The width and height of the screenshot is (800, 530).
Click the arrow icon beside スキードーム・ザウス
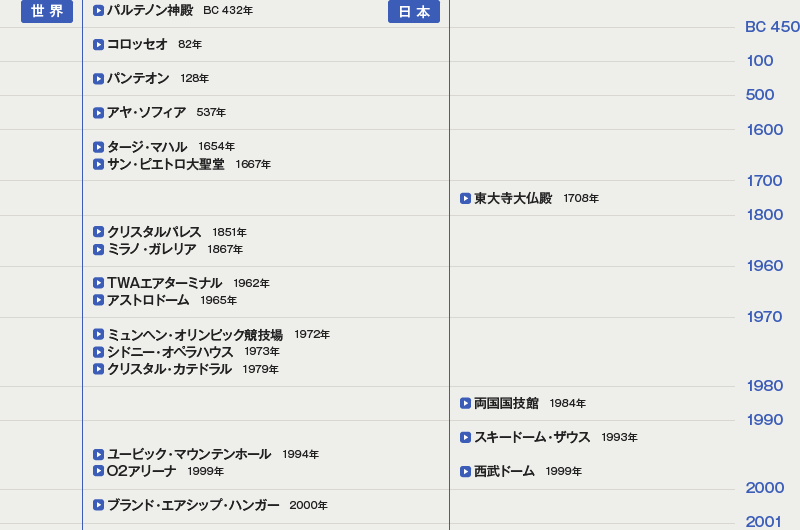[465, 437]
